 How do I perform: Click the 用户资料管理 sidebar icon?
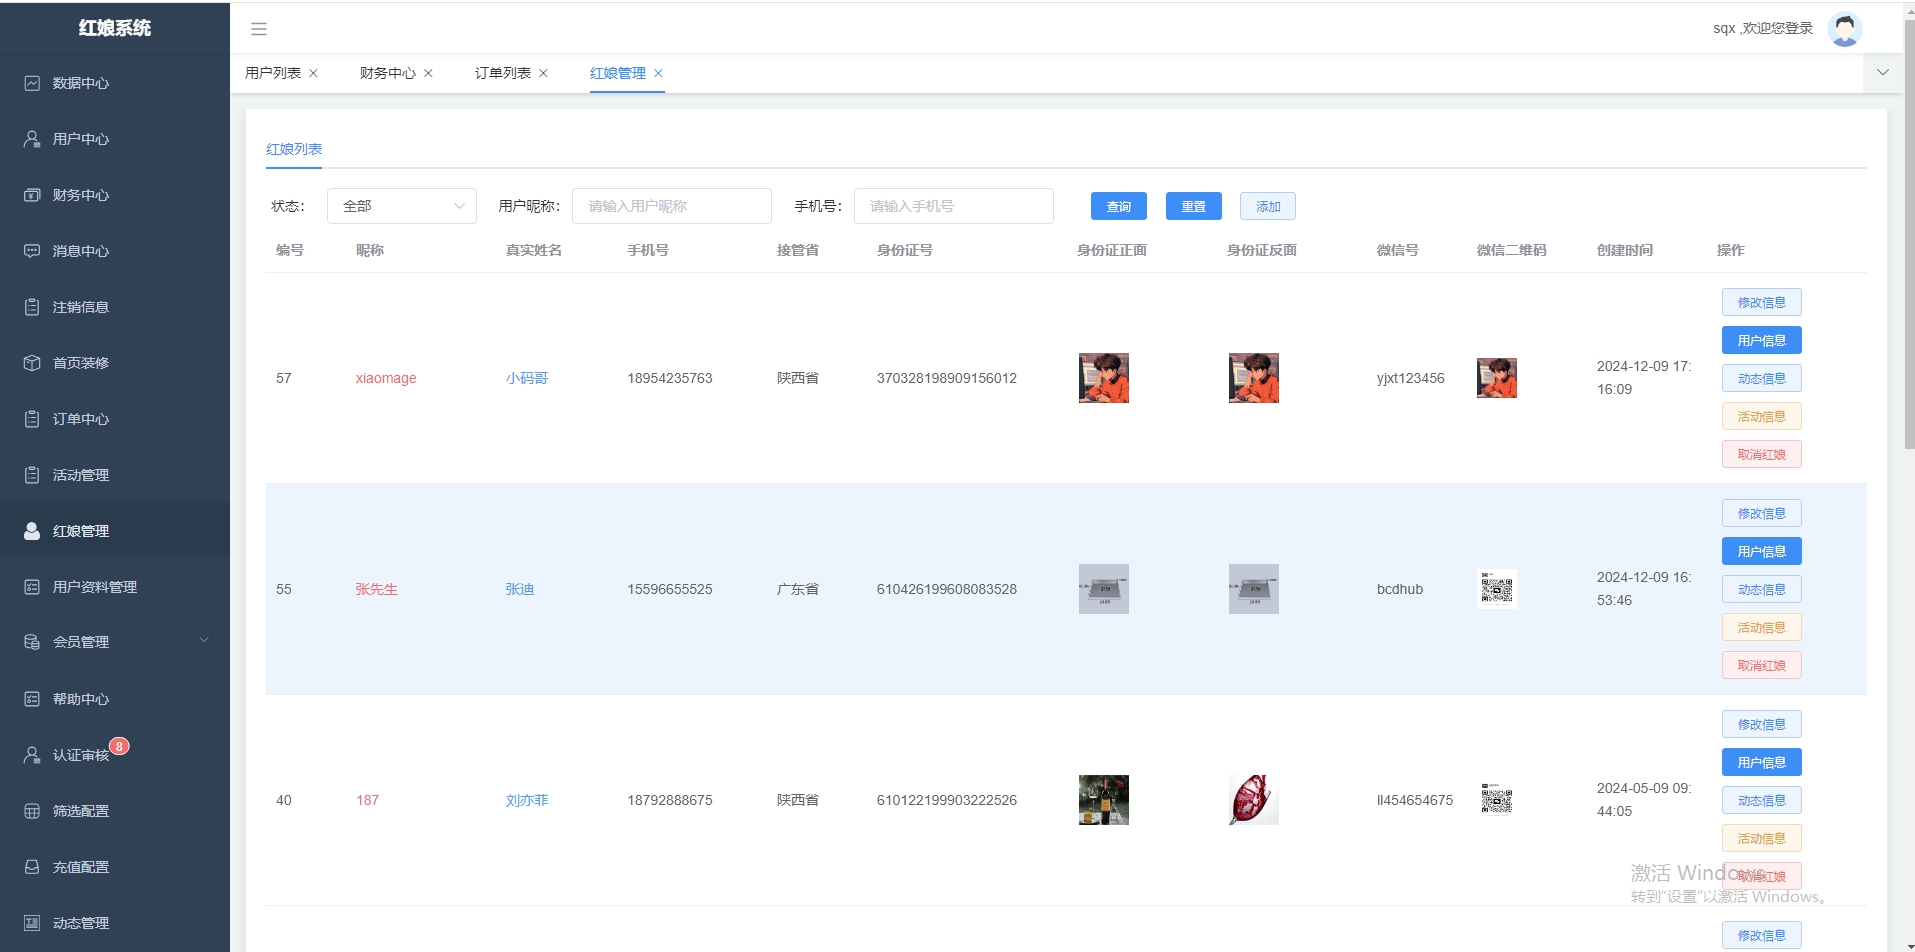pyautogui.click(x=32, y=587)
